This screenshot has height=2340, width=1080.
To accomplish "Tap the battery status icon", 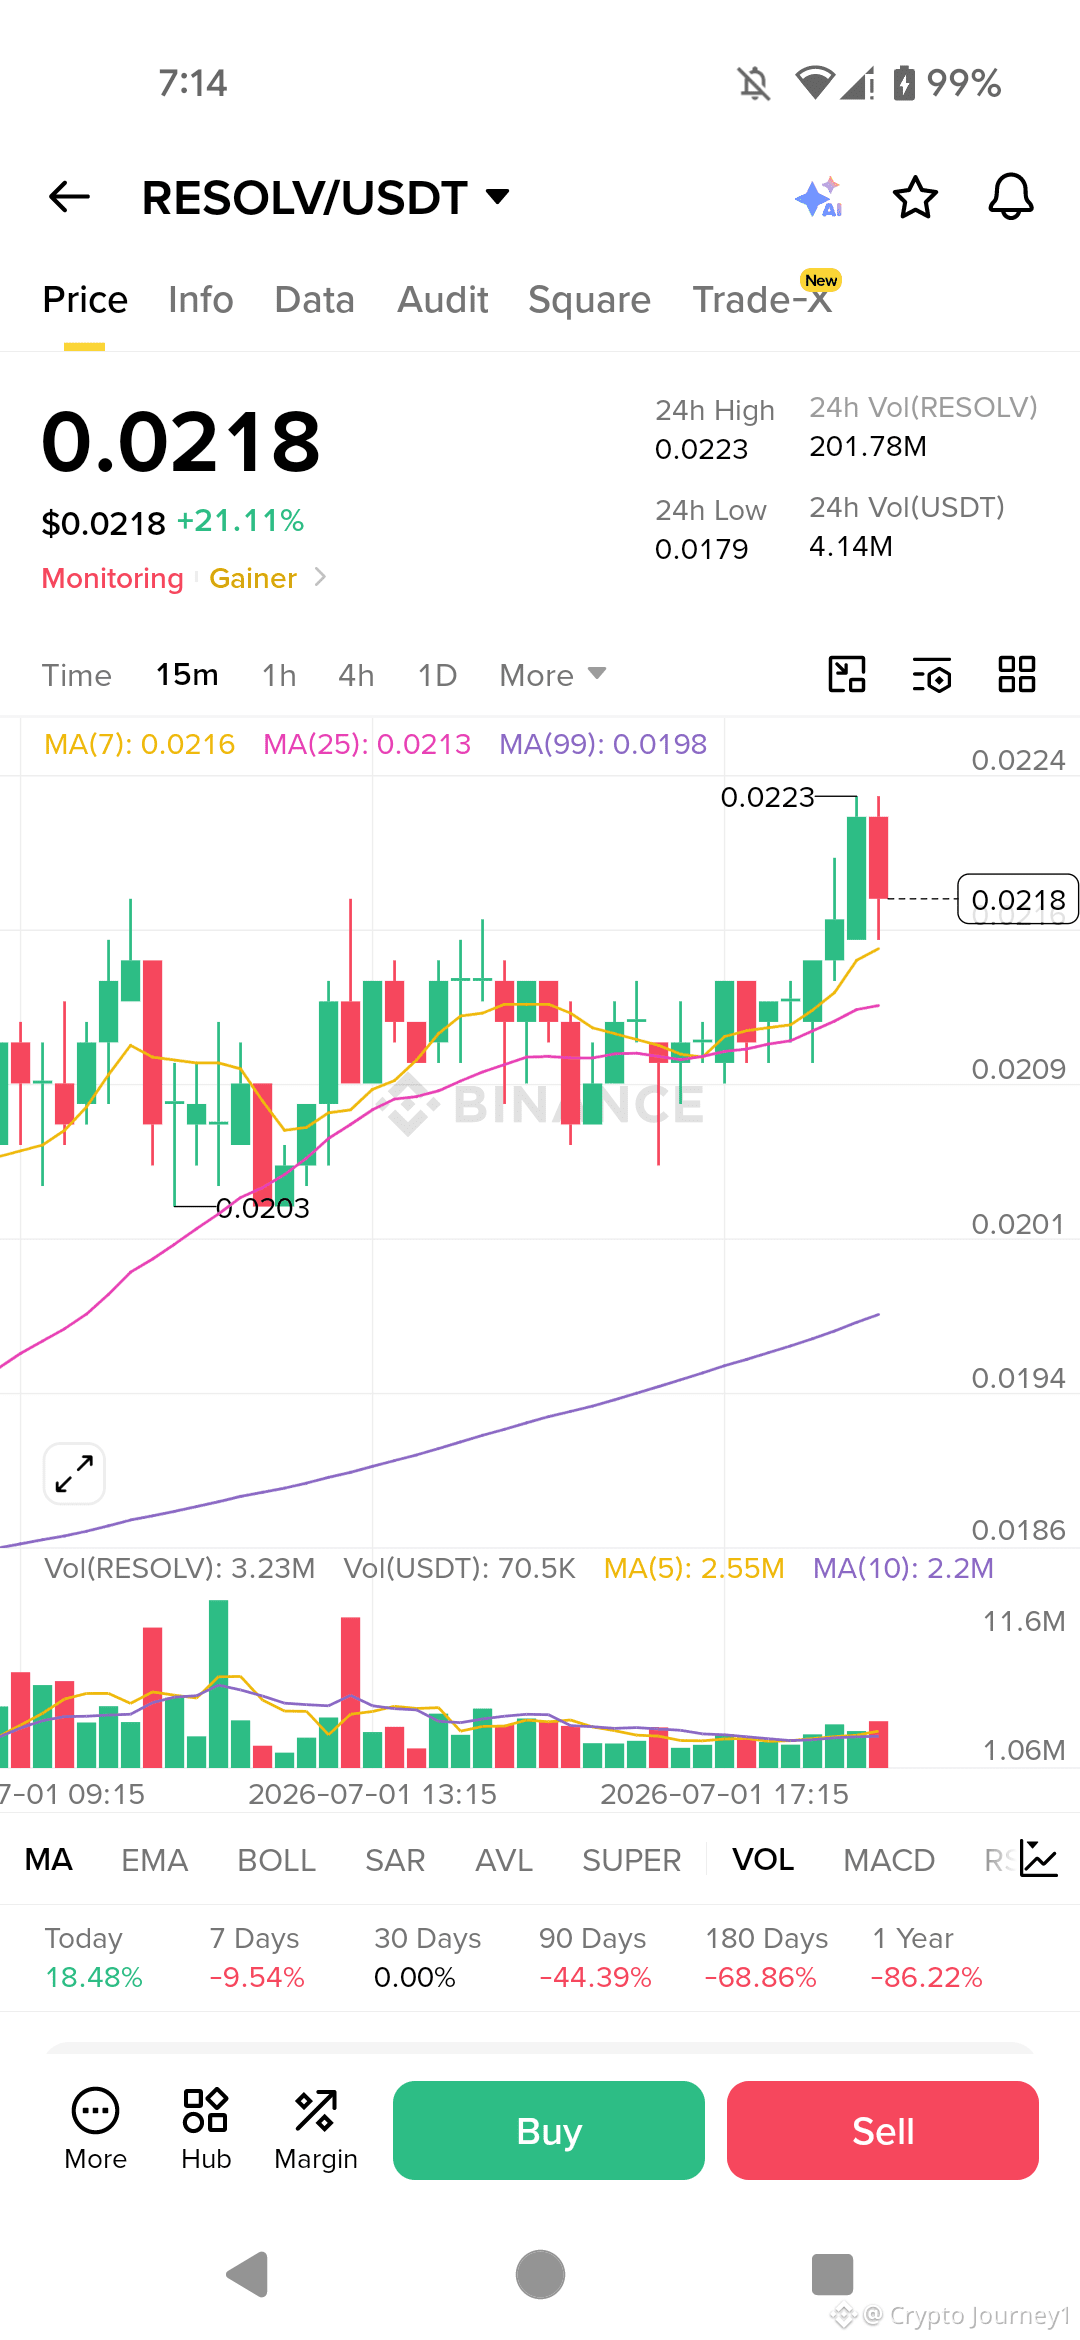I will point(904,83).
